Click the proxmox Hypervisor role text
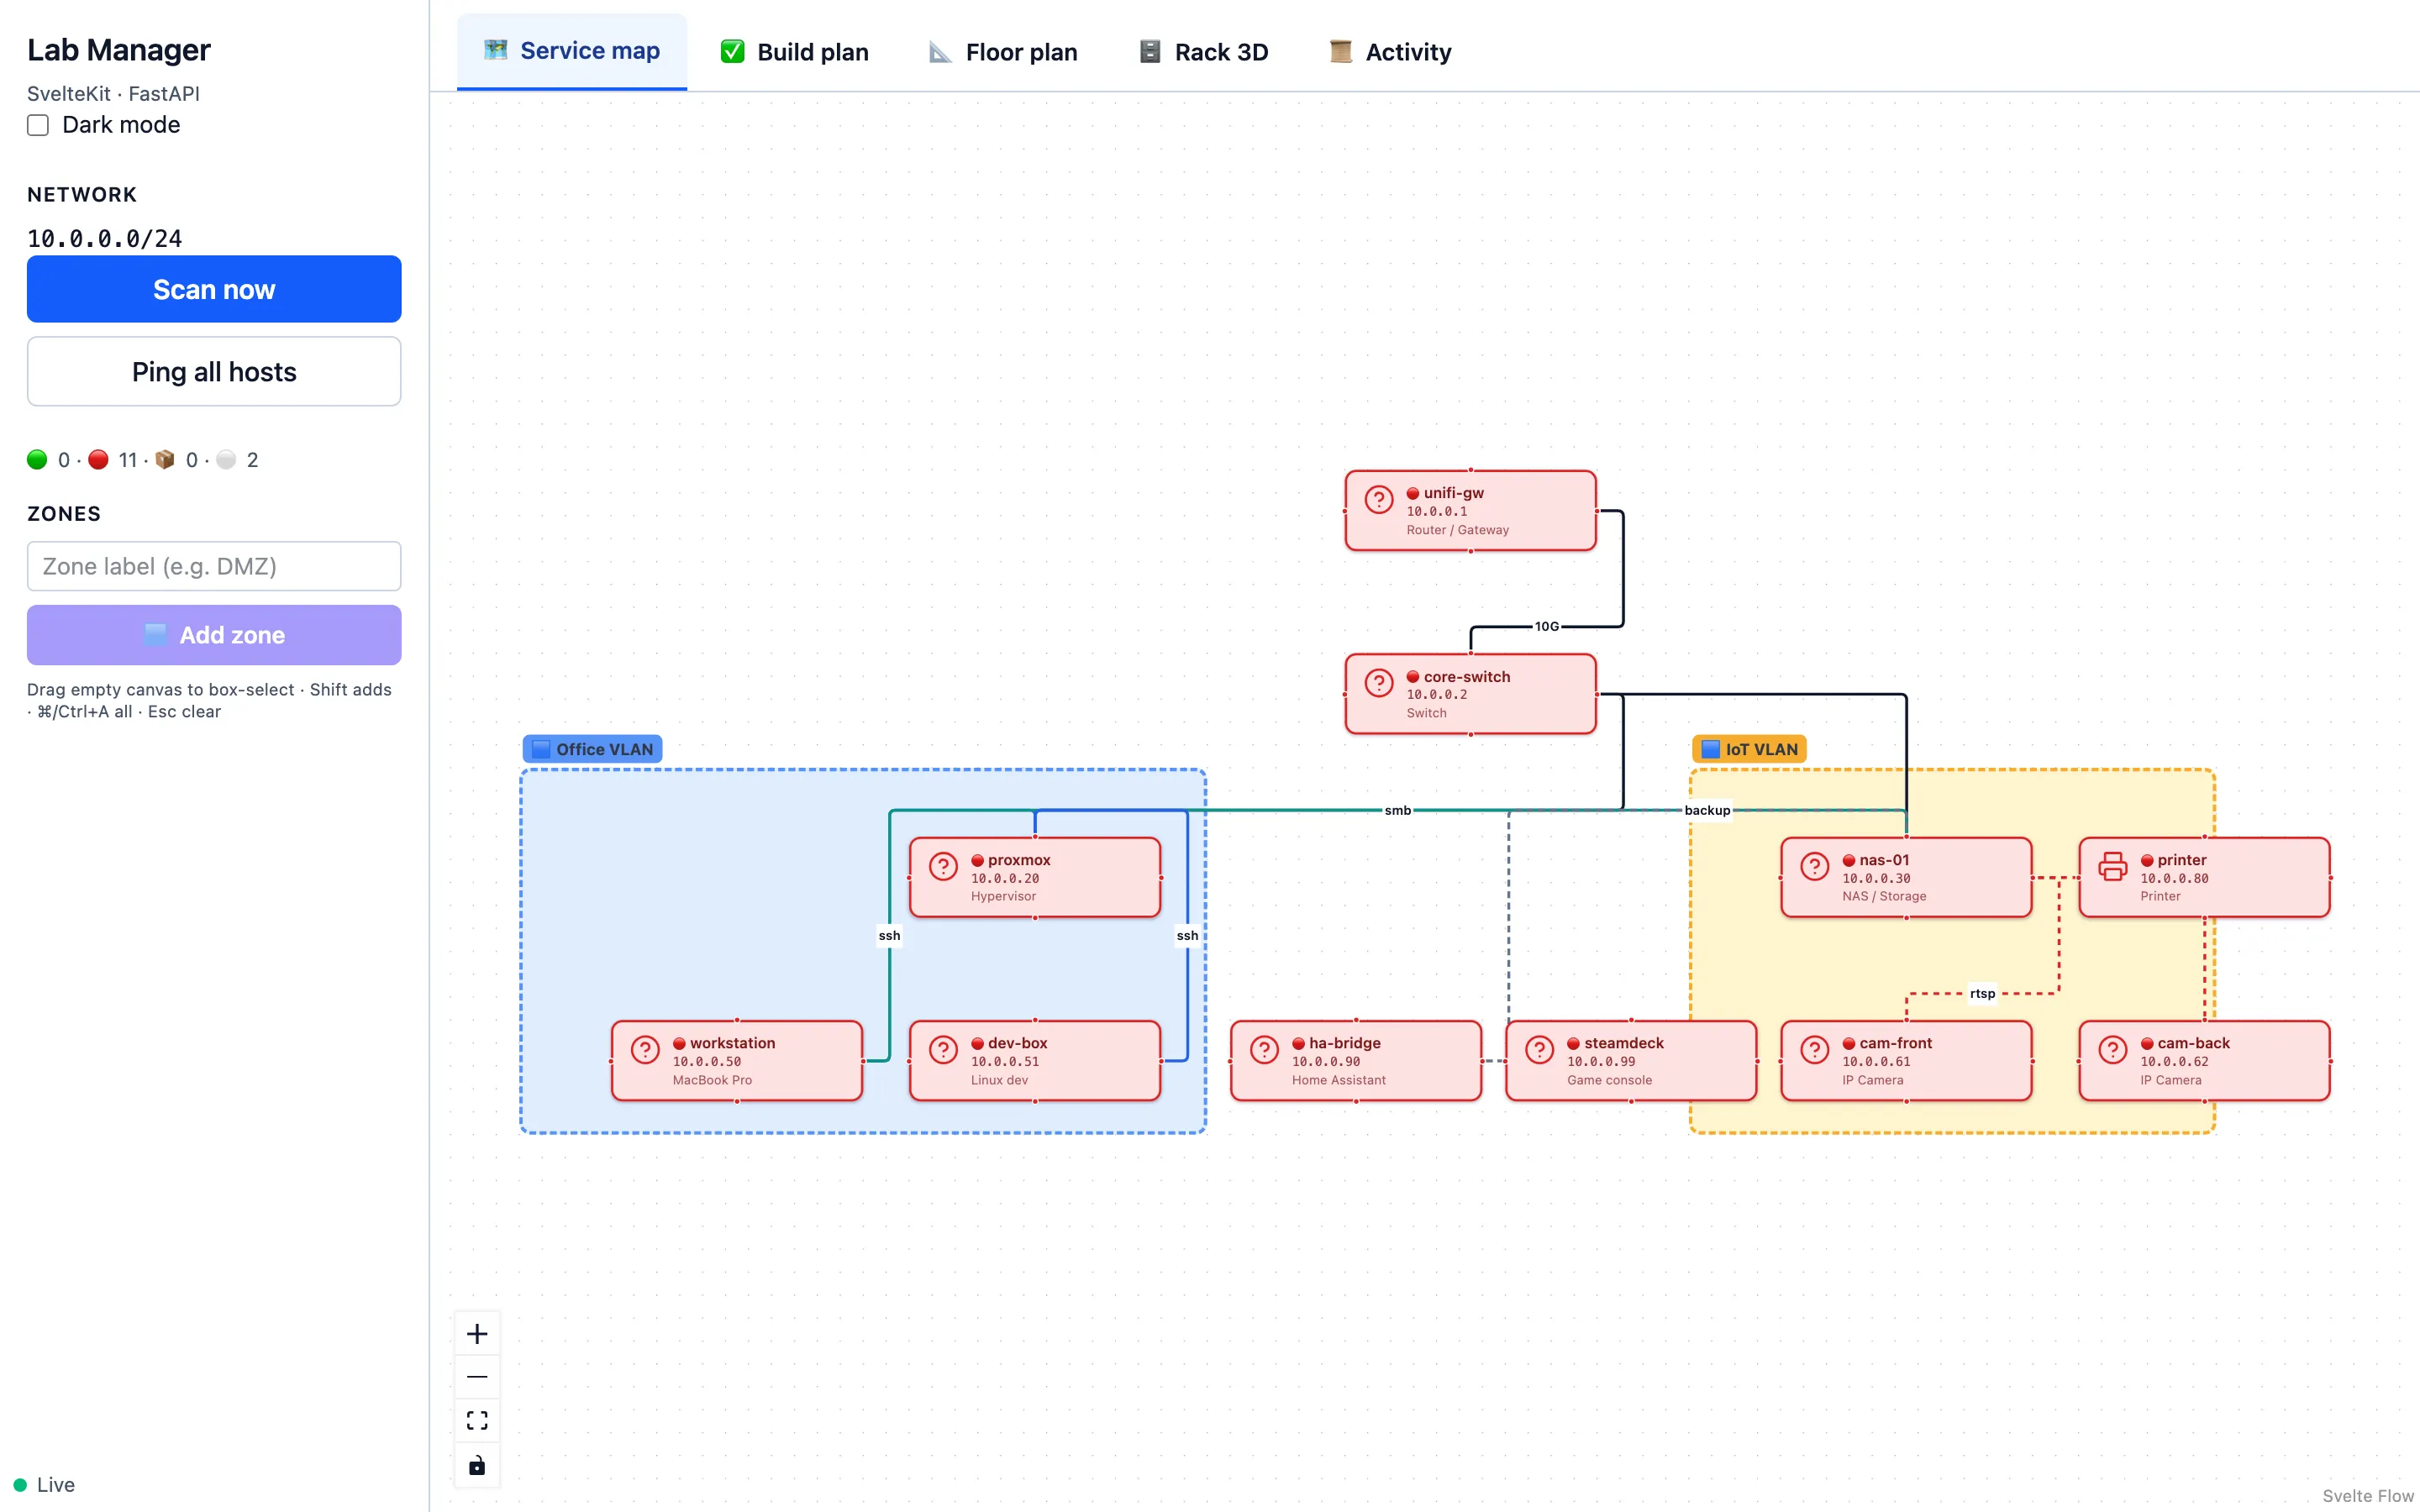This screenshot has height=1512, width=2420. (x=1003, y=896)
